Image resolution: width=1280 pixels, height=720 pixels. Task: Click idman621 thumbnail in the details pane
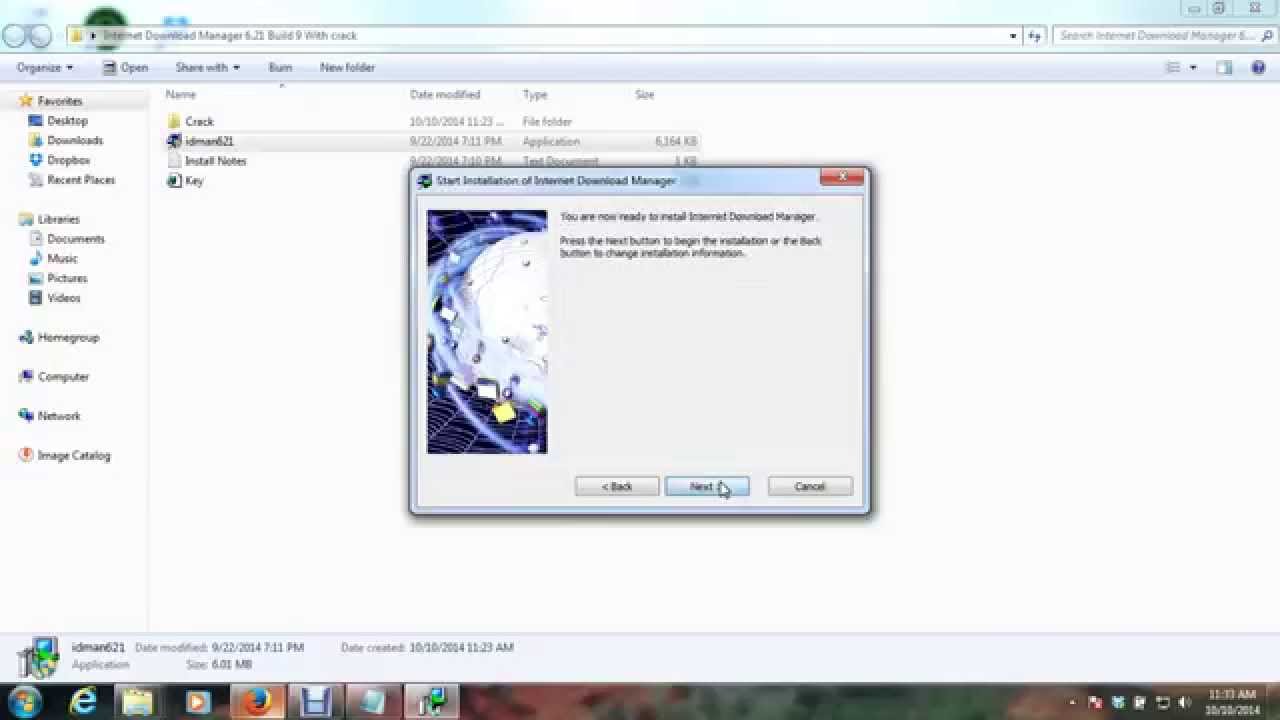[x=38, y=658]
